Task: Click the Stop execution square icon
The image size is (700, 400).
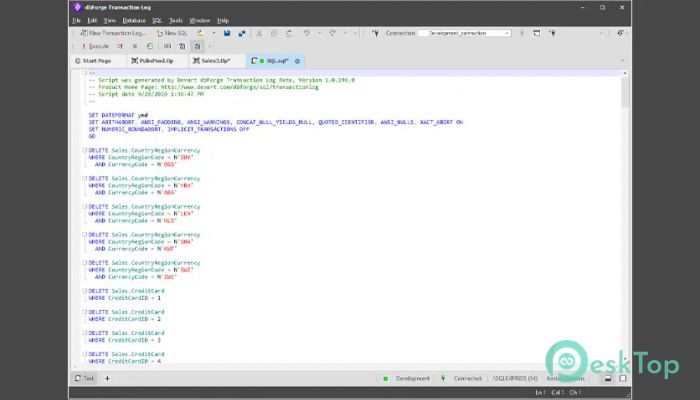Action: [x=135, y=46]
